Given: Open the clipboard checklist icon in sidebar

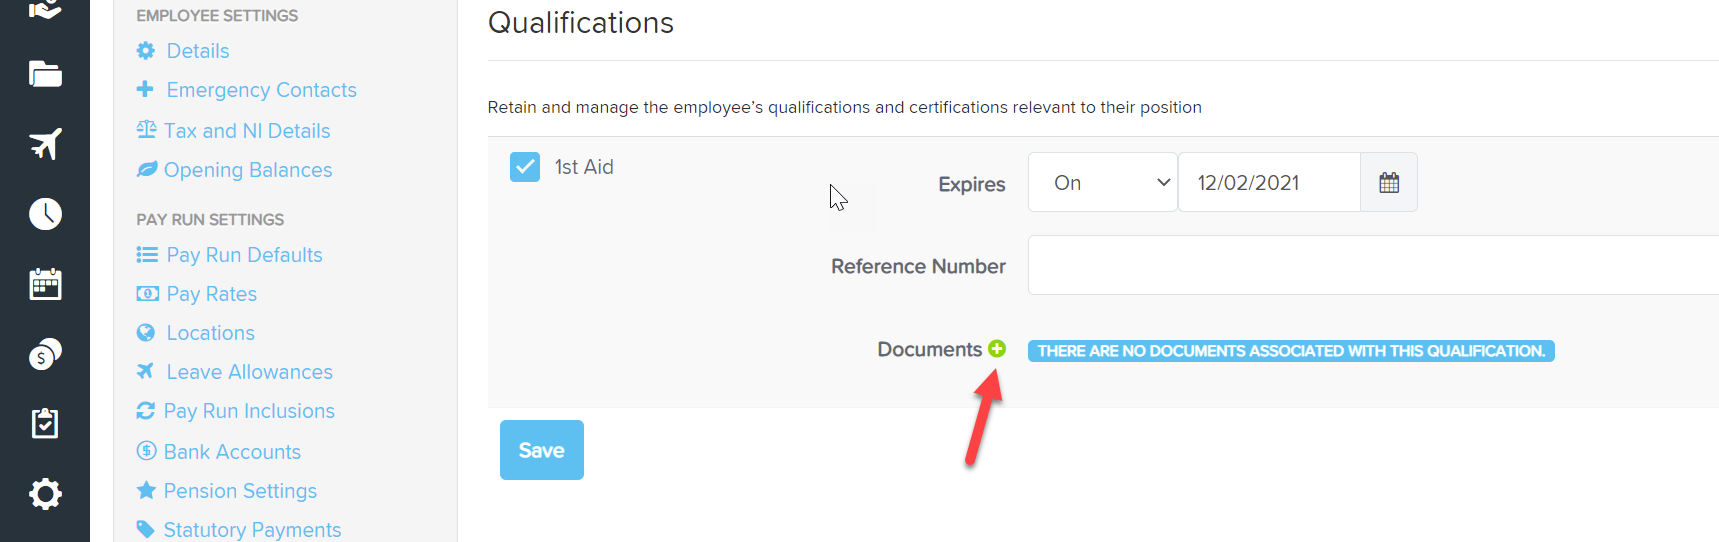Looking at the screenshot, I should point(45,424).
